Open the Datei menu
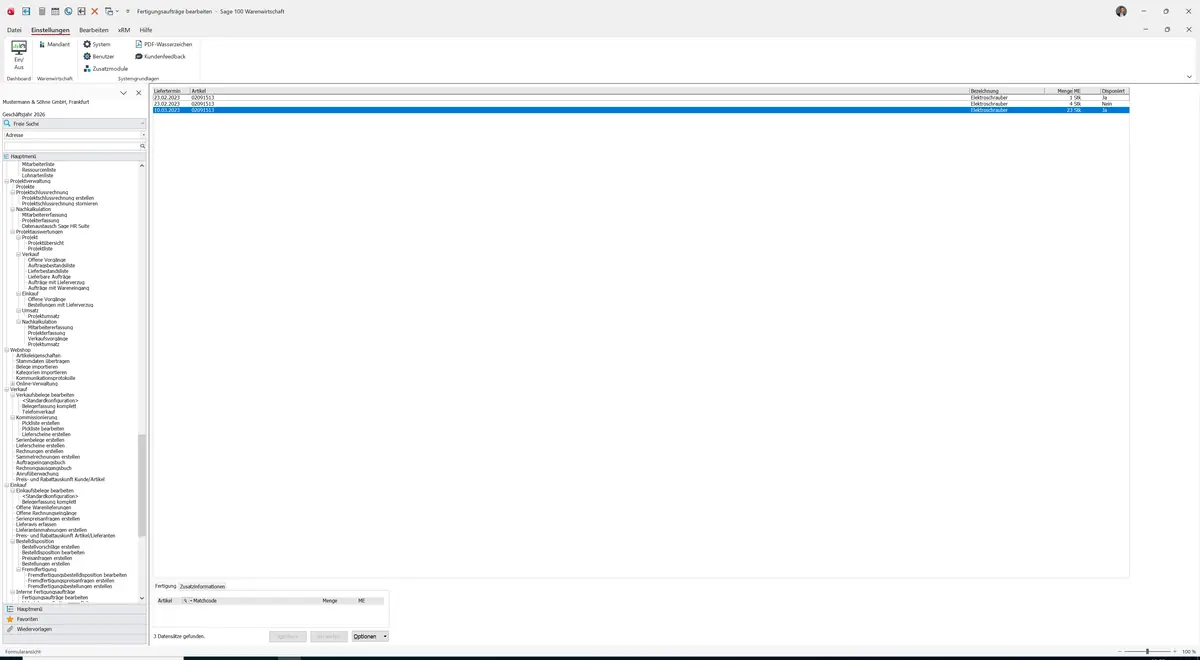Image resolution: width=1200 pixels, height=660 pixels. [14, 30]
